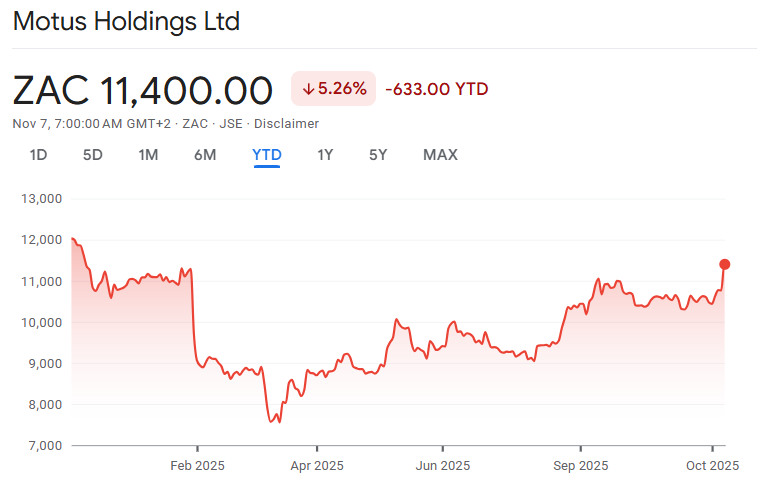The width and height of the screenshot is (757, 493).
Task: Click the Oct 2025 axis label
Action: tap(711, 466)
